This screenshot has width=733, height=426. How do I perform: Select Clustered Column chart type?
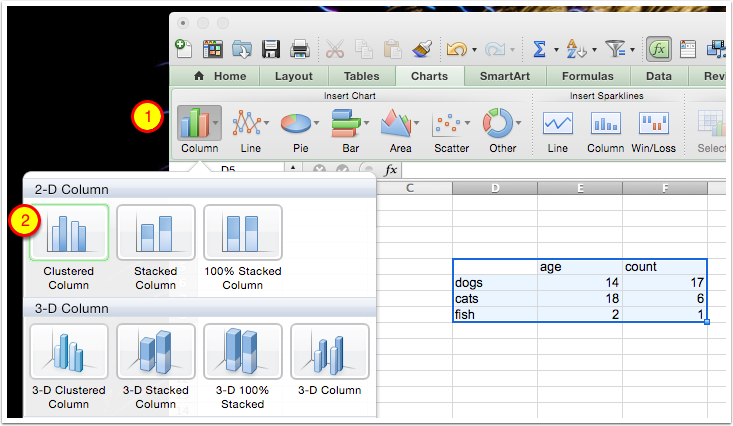coord(68,232)
